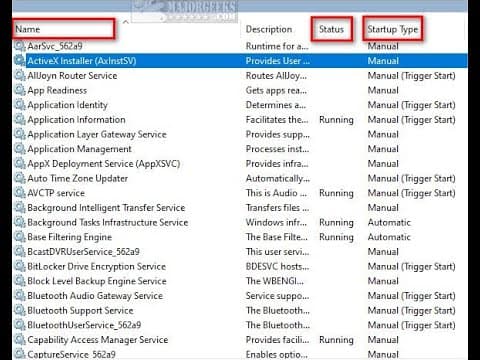This screenshot has width=480, height=360.
Task: Select the ActiveX Installer (AxInstSV) row
Action: 240,61
